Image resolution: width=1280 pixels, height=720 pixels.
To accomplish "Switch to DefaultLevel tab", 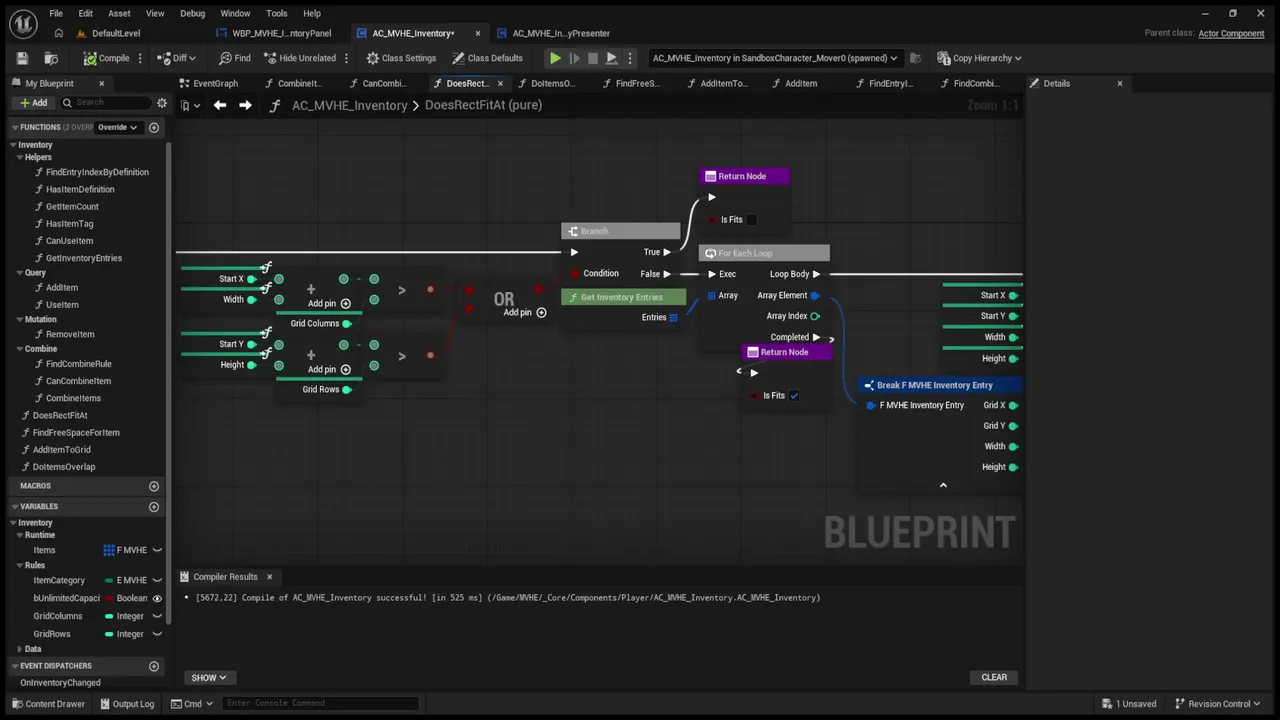I will click(x=110, y=33).
